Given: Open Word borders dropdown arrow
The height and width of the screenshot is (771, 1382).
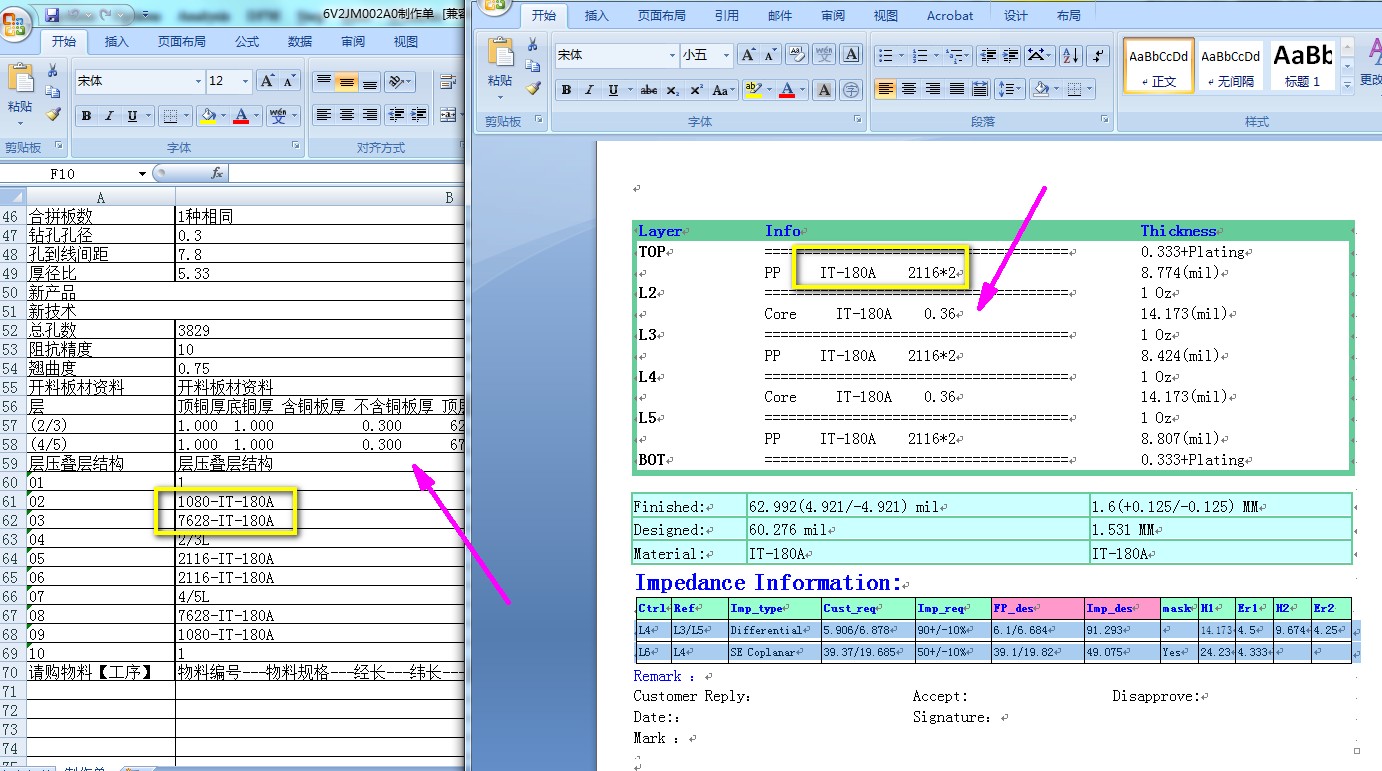Looking at the screenshot, I should pos(1090,90).
